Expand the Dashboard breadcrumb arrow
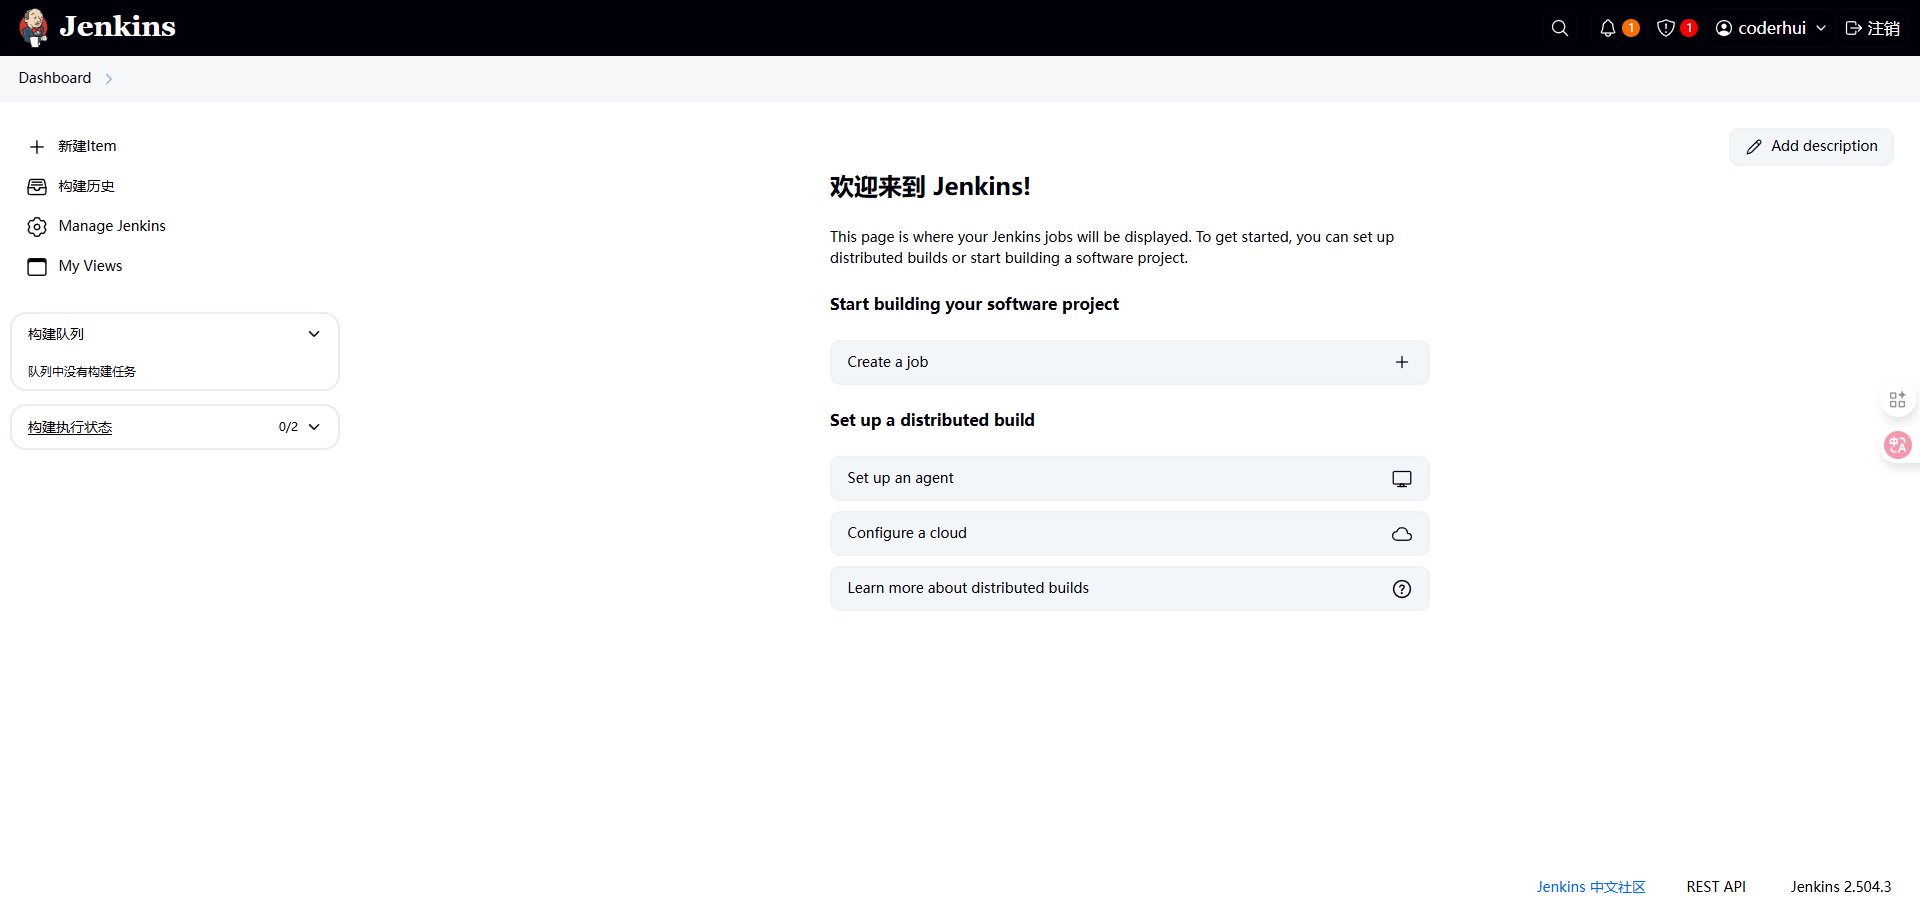 (x=109, y=79)
